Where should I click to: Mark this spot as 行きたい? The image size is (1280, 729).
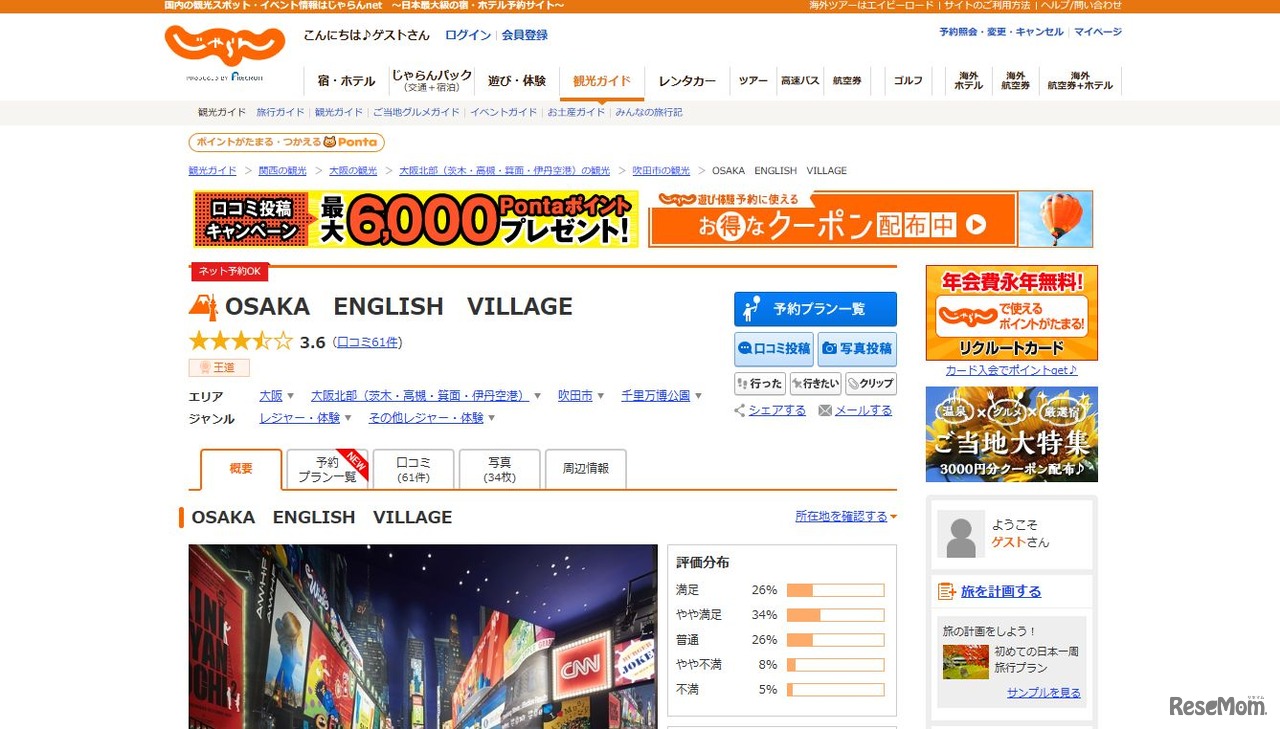pyautogui.click(x=815, y=383)
